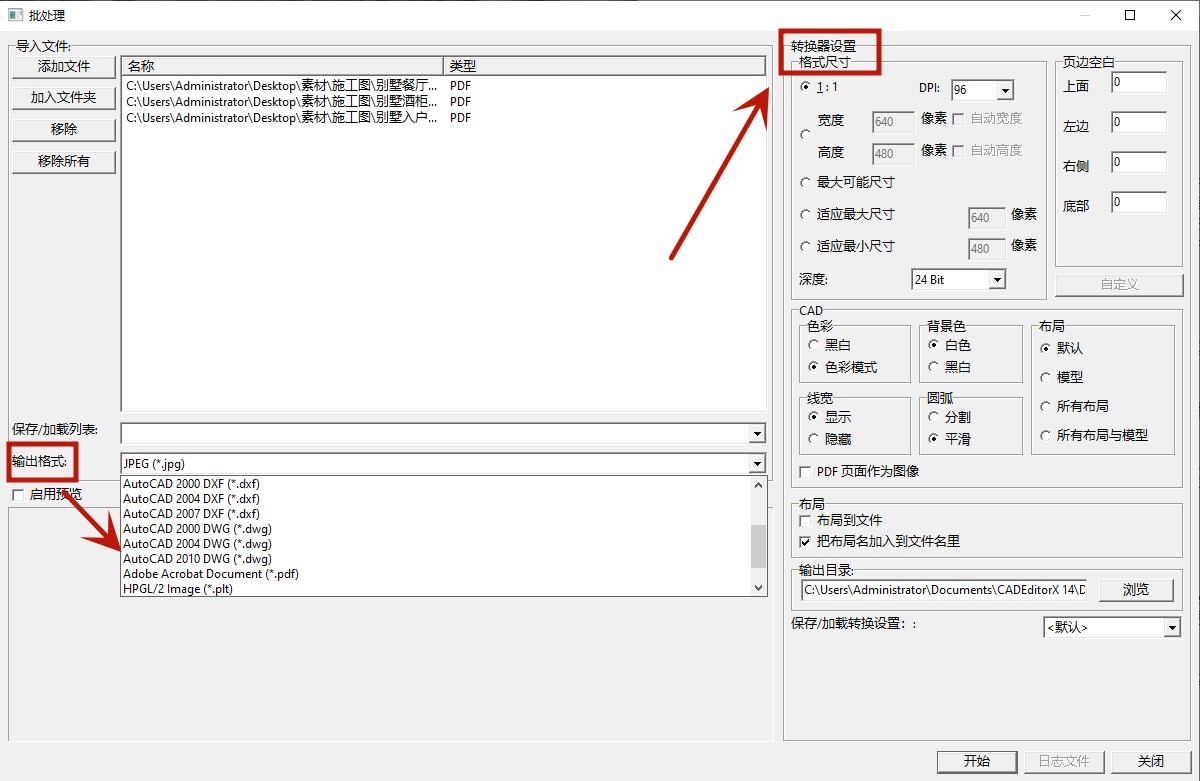Select 模型 layout option
1200x781 pixels.
tap(1046, 378)
